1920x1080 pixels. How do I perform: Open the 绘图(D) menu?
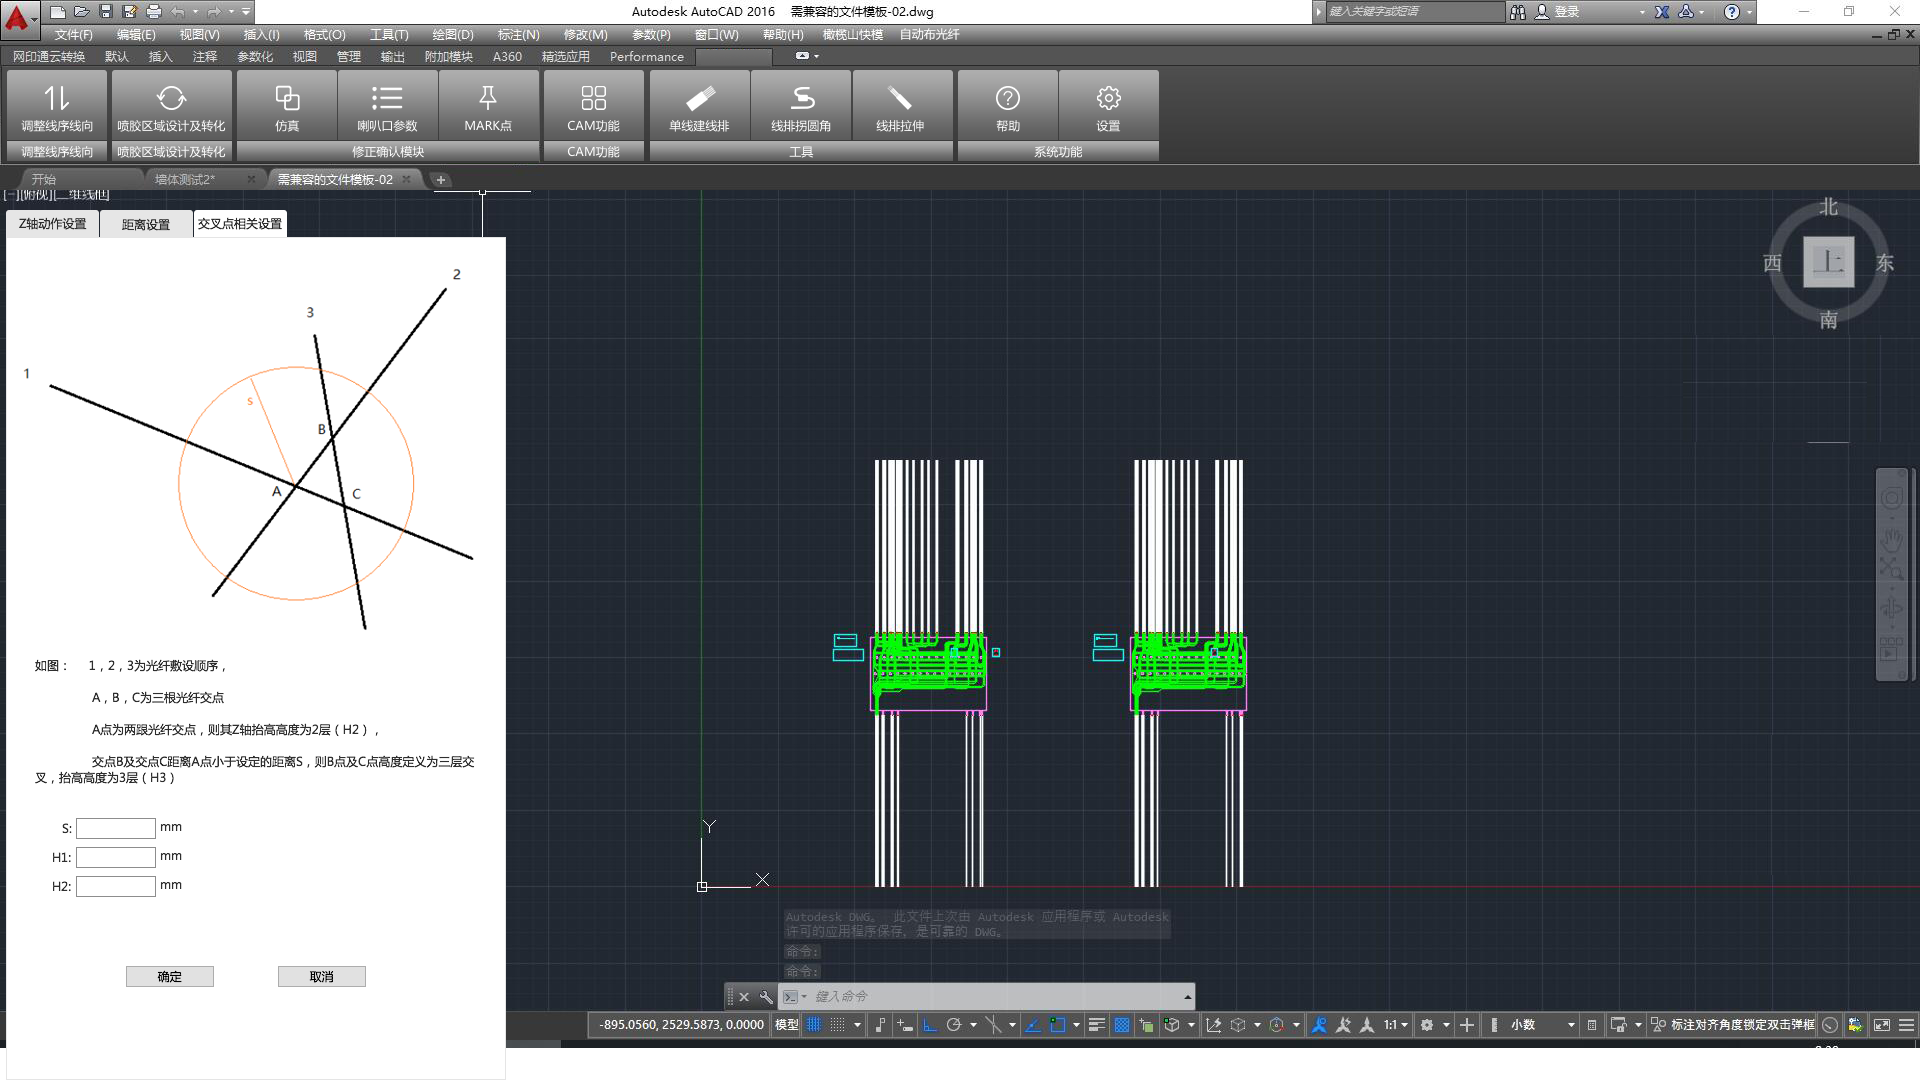[x=453, y=34]
